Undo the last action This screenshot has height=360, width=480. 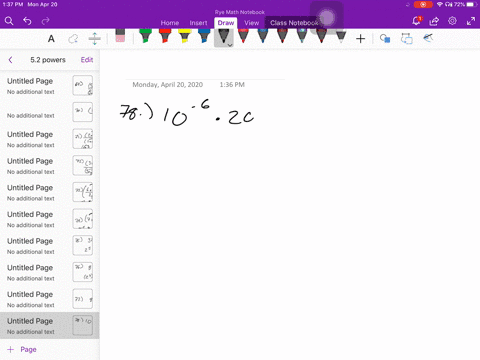(27, 21)
